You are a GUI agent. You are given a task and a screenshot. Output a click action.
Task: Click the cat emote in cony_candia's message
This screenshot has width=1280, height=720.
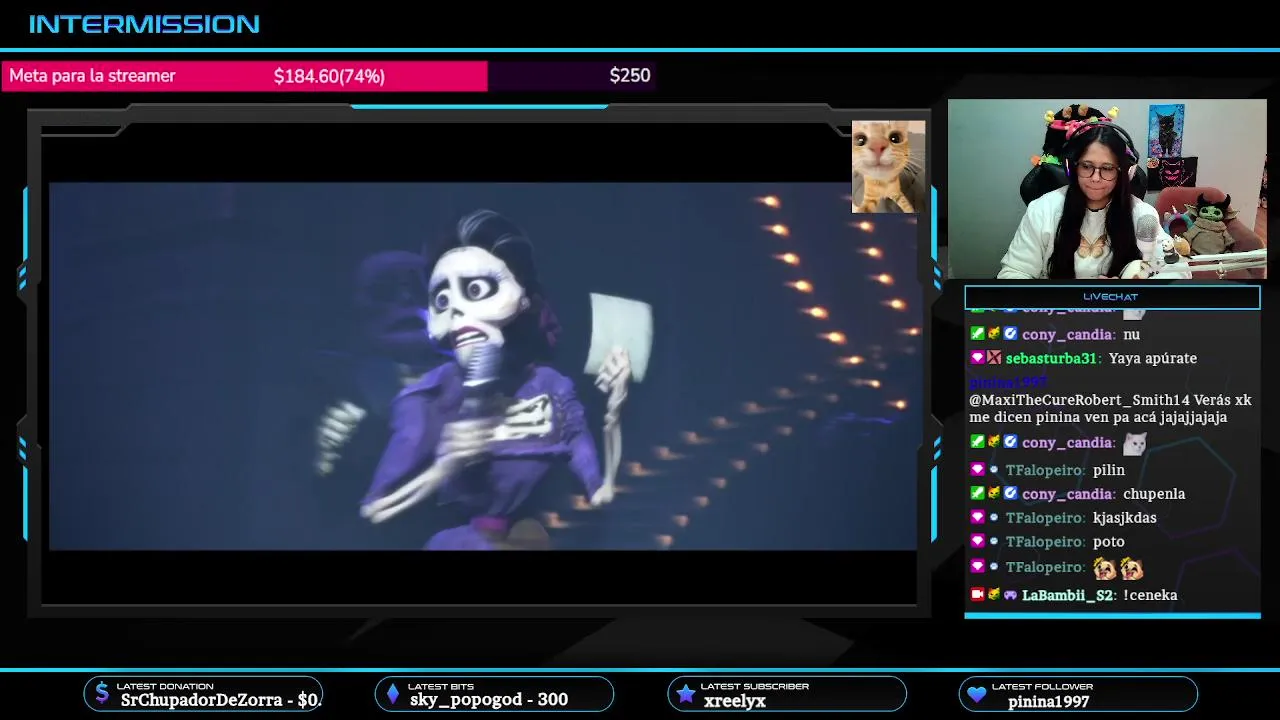[x=1135, y=443]
